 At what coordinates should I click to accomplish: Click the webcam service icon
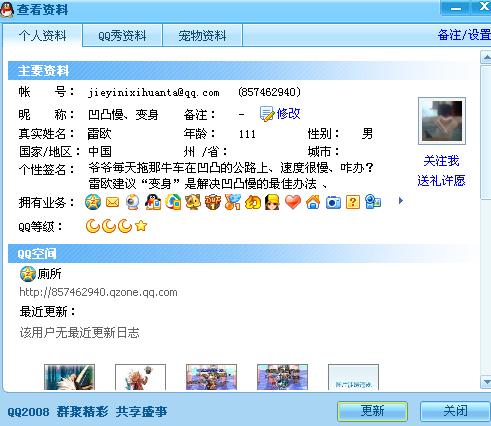coord(133,202)
